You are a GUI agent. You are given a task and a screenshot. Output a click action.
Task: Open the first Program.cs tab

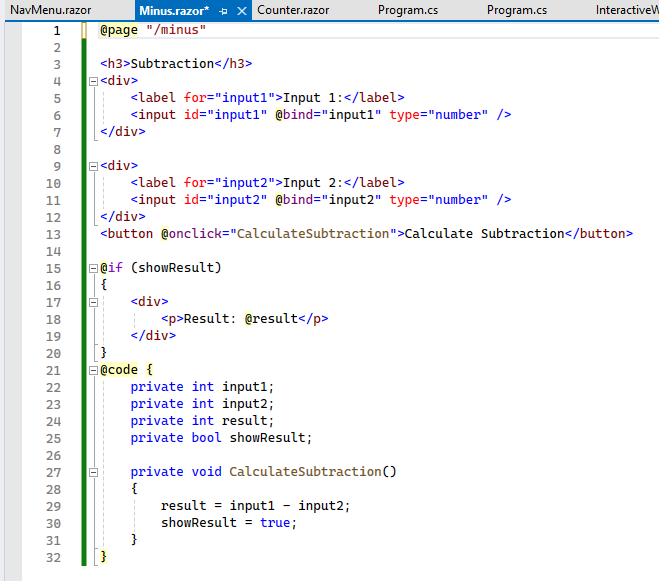click(x=408, y=10)
